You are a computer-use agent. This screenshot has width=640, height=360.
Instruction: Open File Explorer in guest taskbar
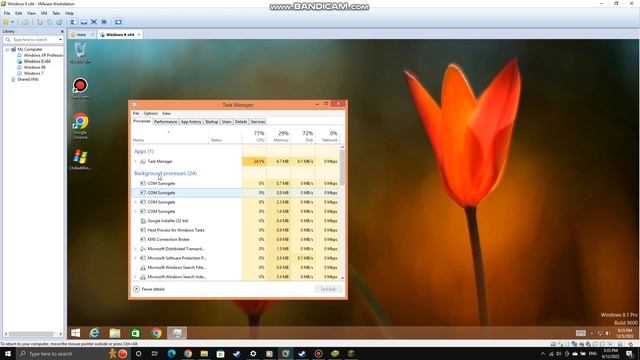(x=115, y=333)
